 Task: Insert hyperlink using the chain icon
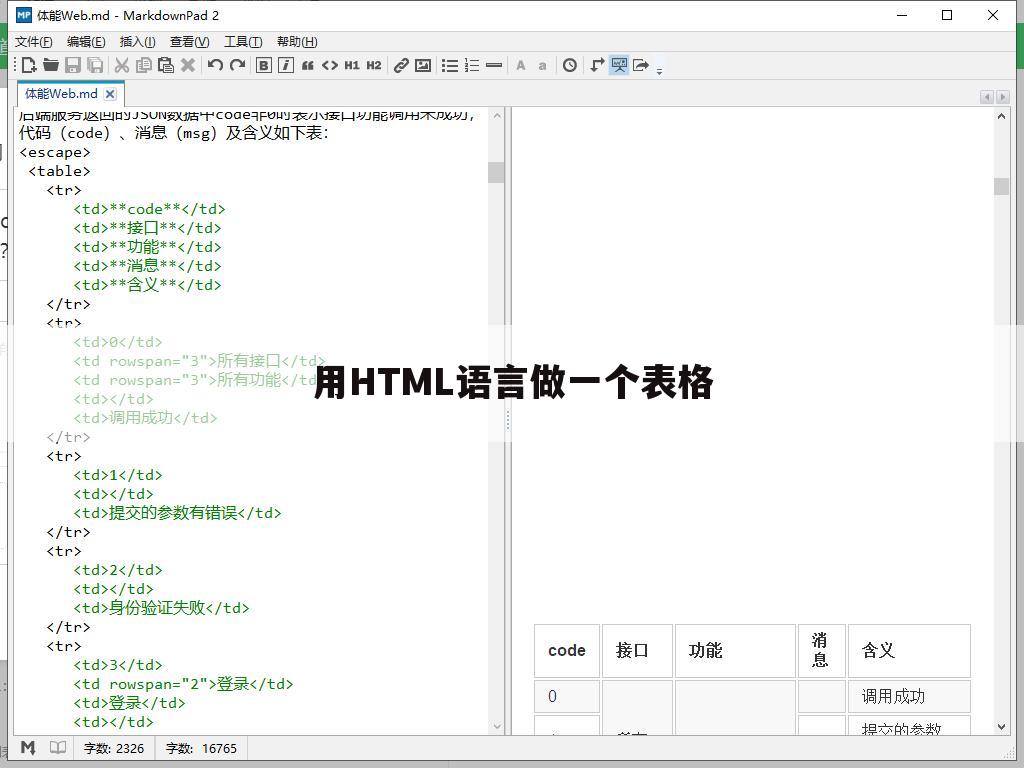(x=401, y=65)
